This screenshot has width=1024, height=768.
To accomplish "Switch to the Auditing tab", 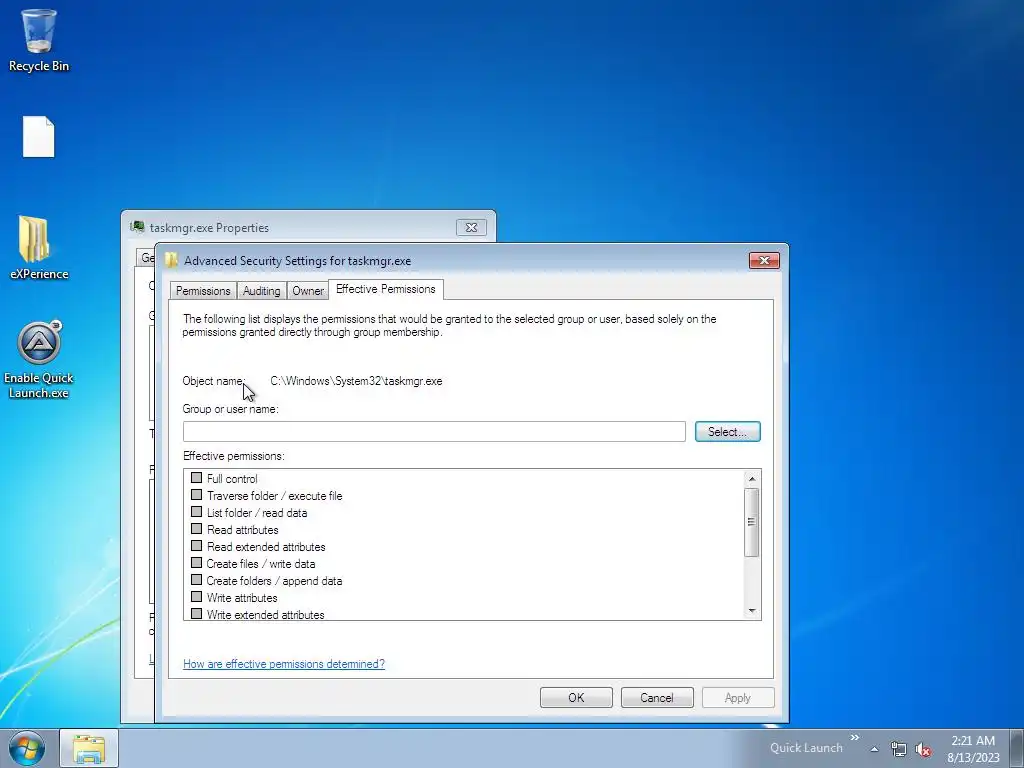I will (261, 291).
